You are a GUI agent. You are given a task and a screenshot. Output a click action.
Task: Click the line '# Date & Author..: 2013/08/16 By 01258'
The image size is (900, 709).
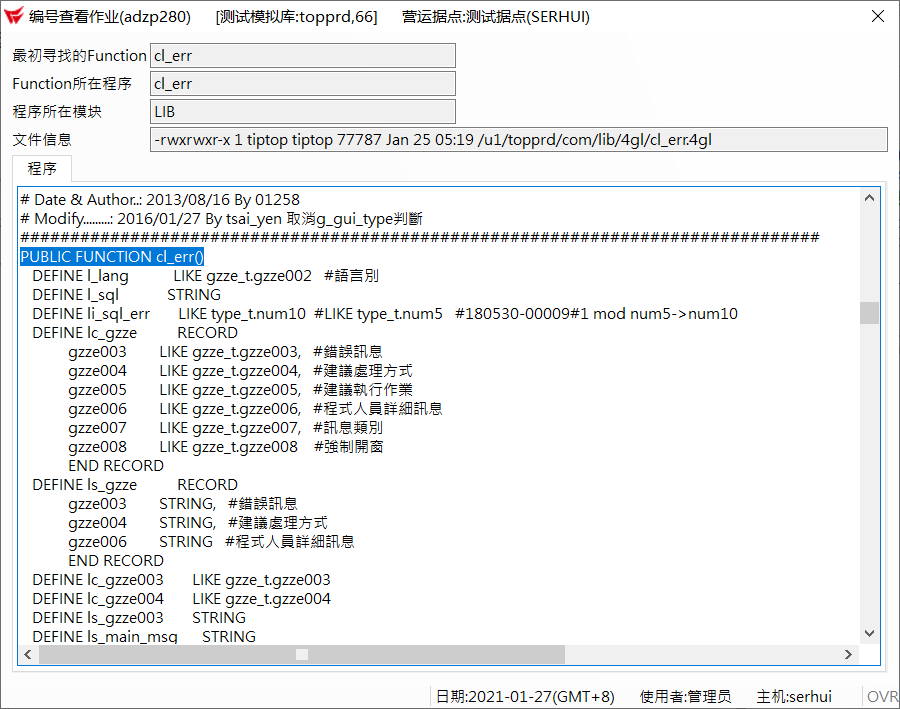click(160, 200)
